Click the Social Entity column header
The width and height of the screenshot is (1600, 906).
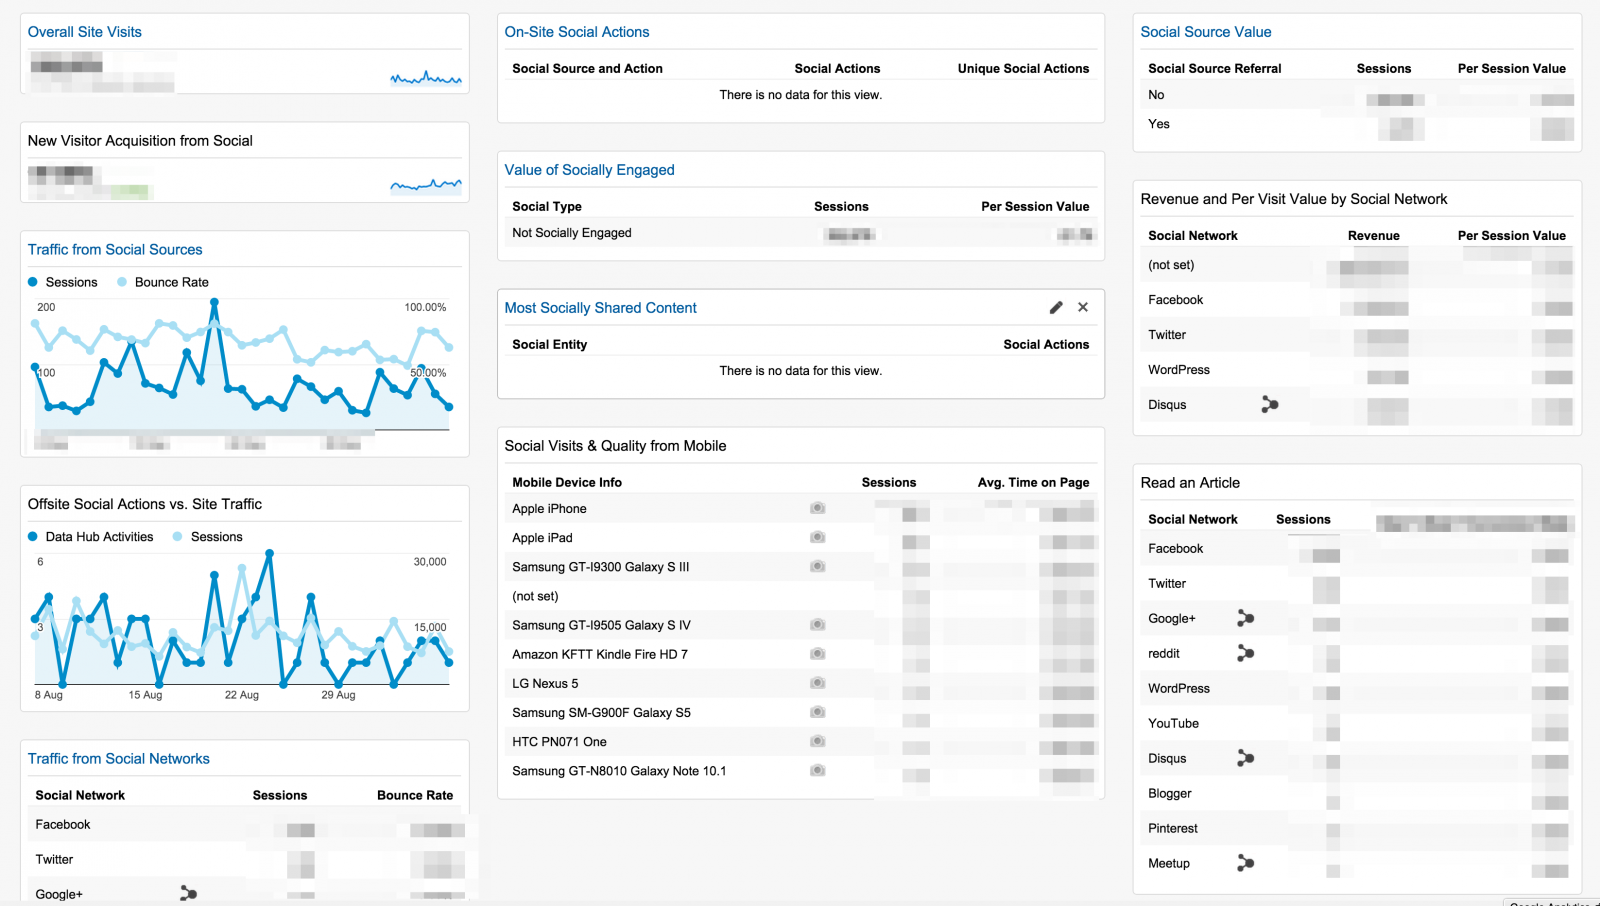point(550,345)
